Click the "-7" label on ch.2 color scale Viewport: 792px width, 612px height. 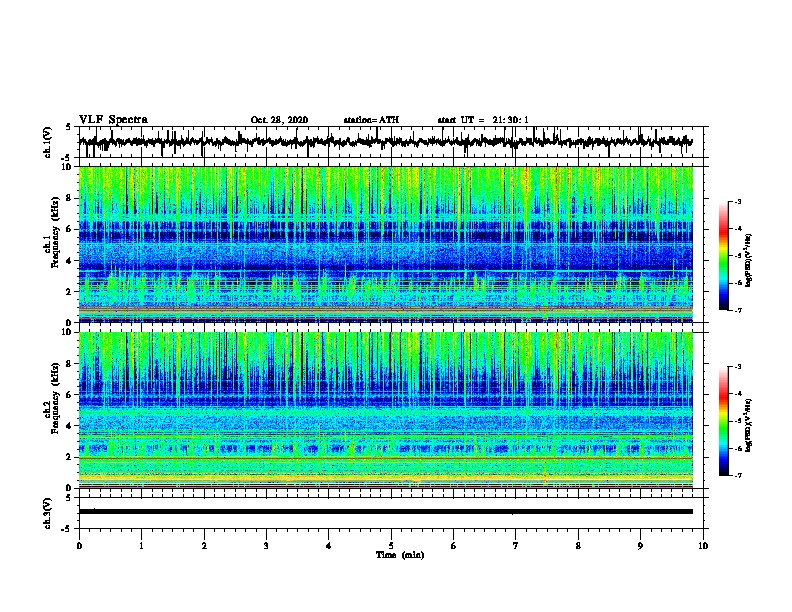[738, 476]
